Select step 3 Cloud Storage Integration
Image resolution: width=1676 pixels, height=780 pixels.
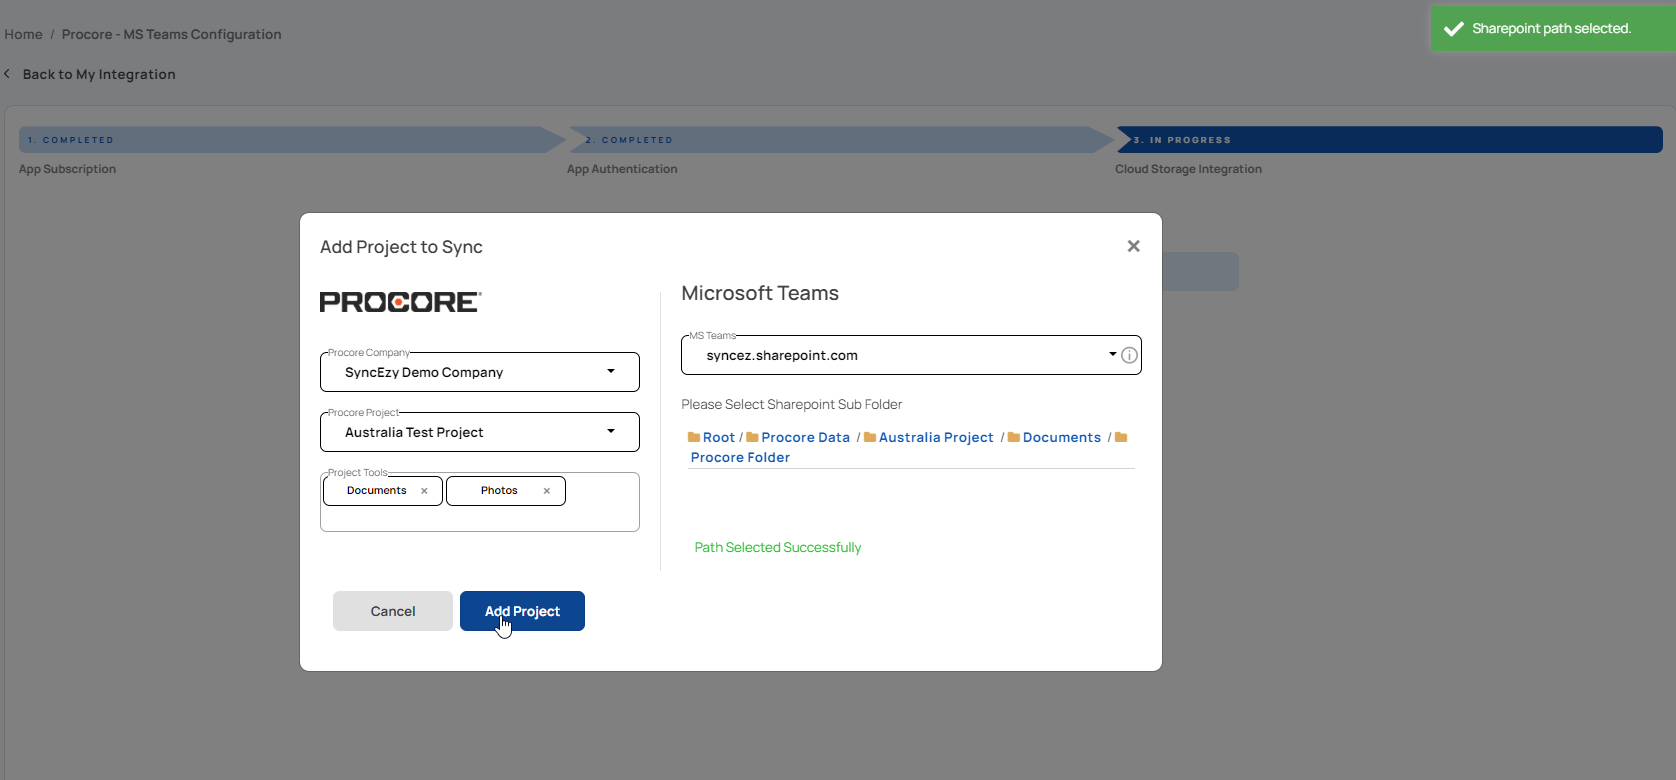[1390, 139]
